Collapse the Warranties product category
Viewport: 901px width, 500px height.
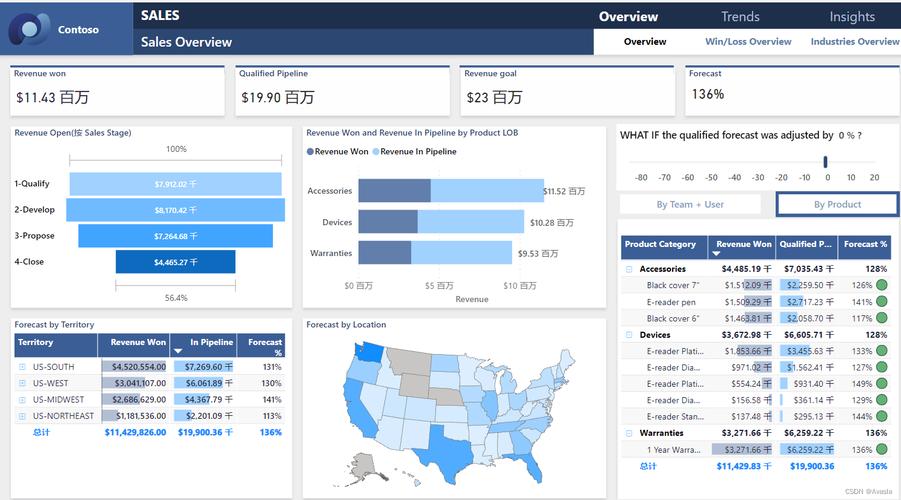click(629, 433)
